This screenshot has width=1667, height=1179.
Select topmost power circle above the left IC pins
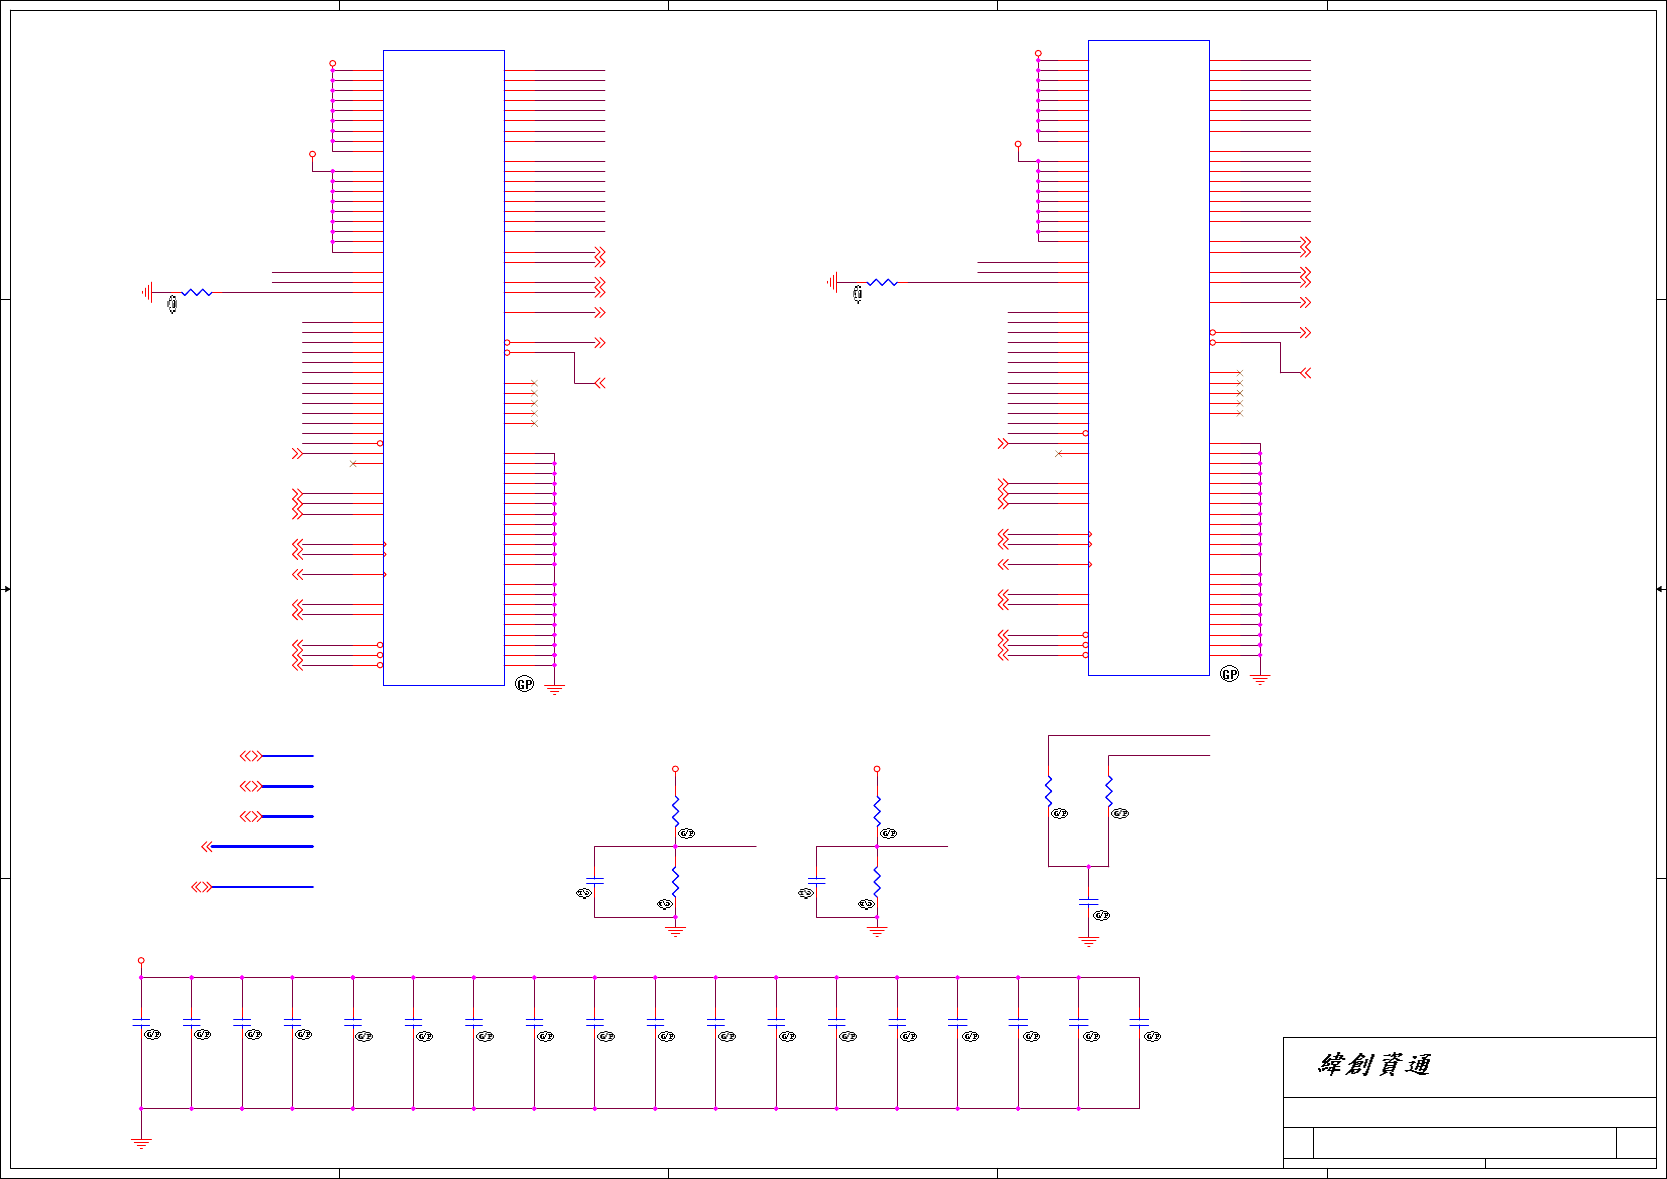(x=333, y=63)
